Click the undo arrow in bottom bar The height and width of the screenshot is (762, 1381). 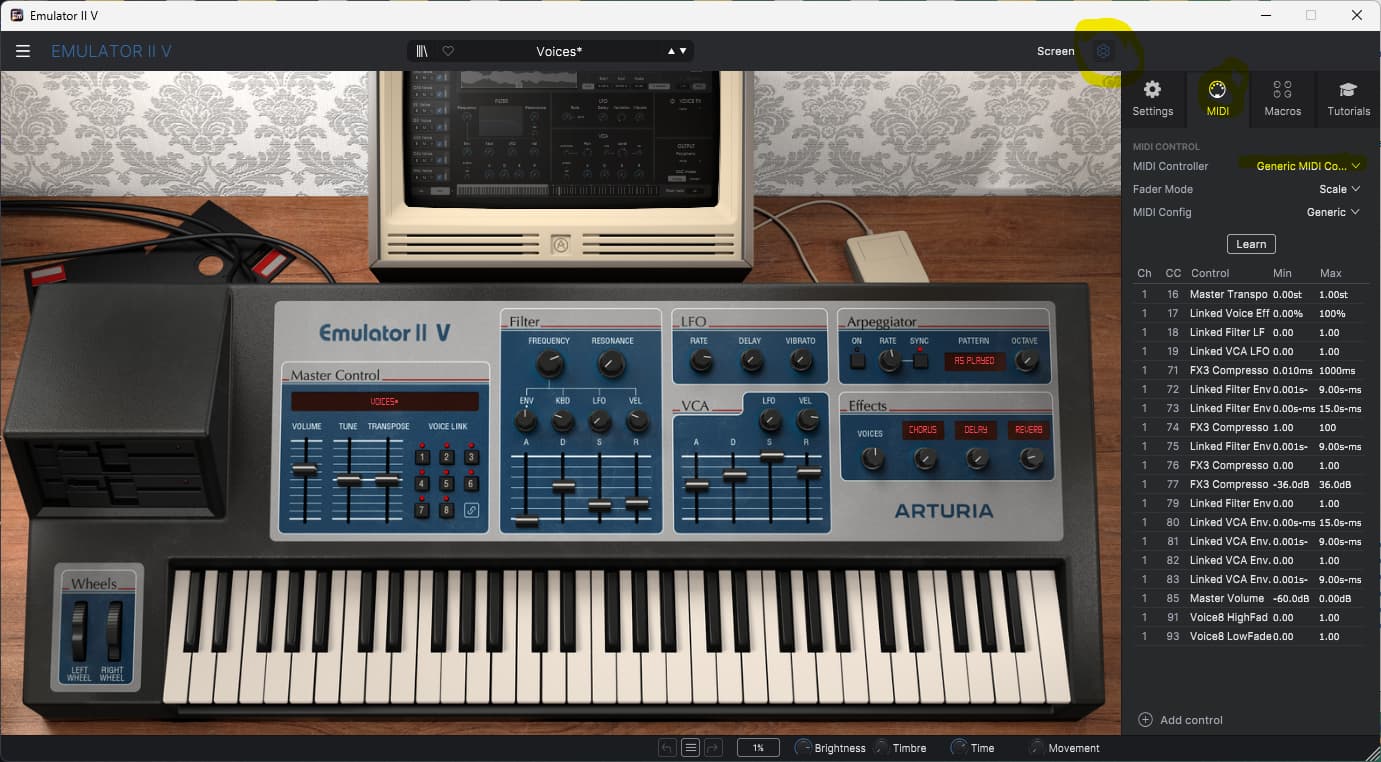[667, 748]
